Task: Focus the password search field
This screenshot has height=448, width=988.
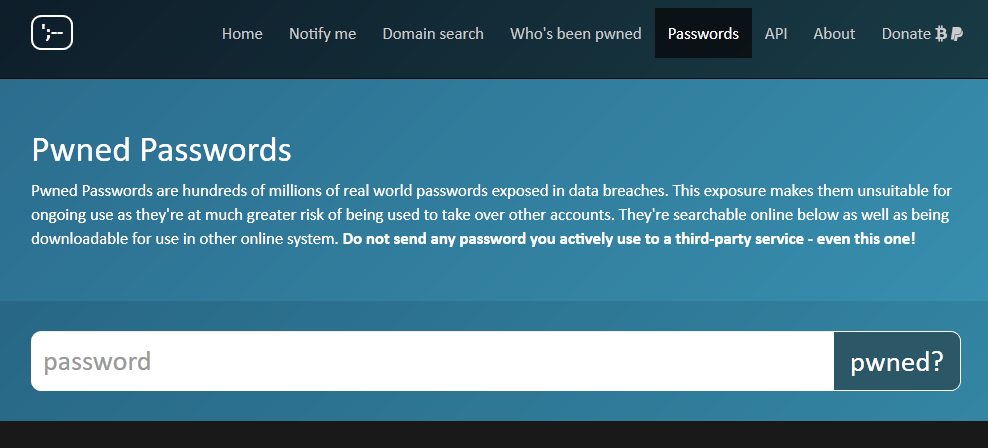Action: (x=432, y=361)
